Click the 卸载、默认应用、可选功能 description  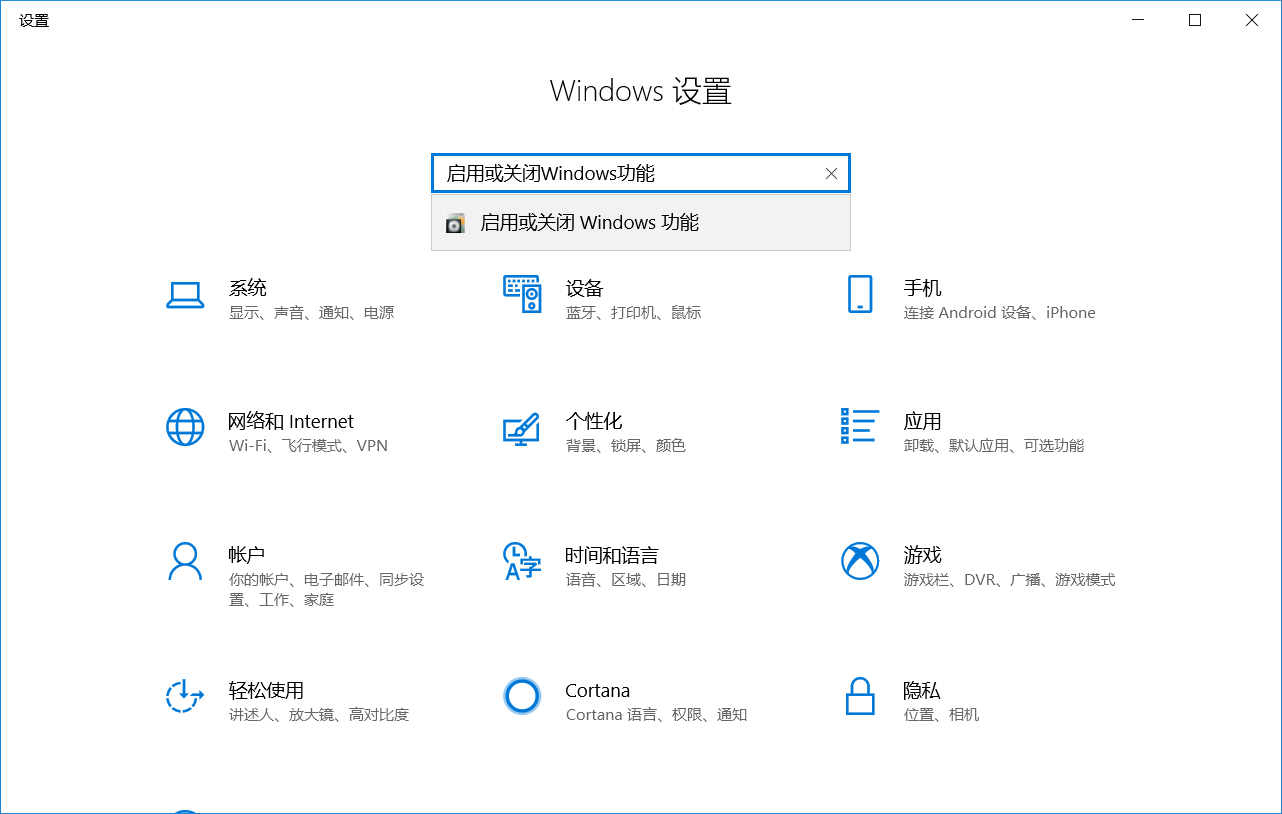pos(994,446)
